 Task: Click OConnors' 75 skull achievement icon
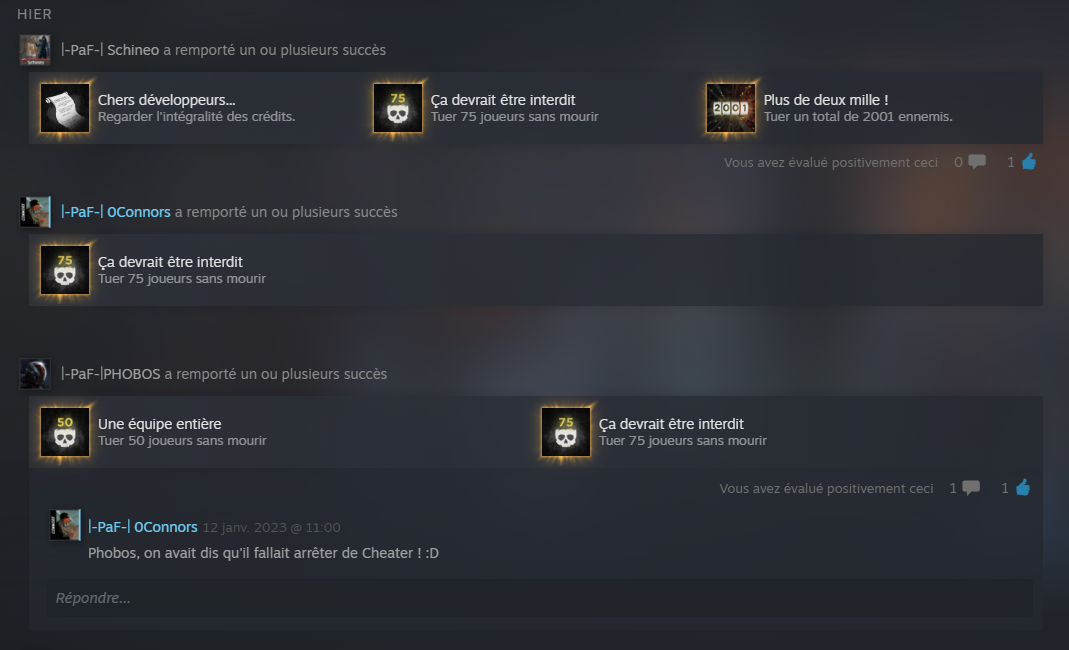click(x=65, y=270)
